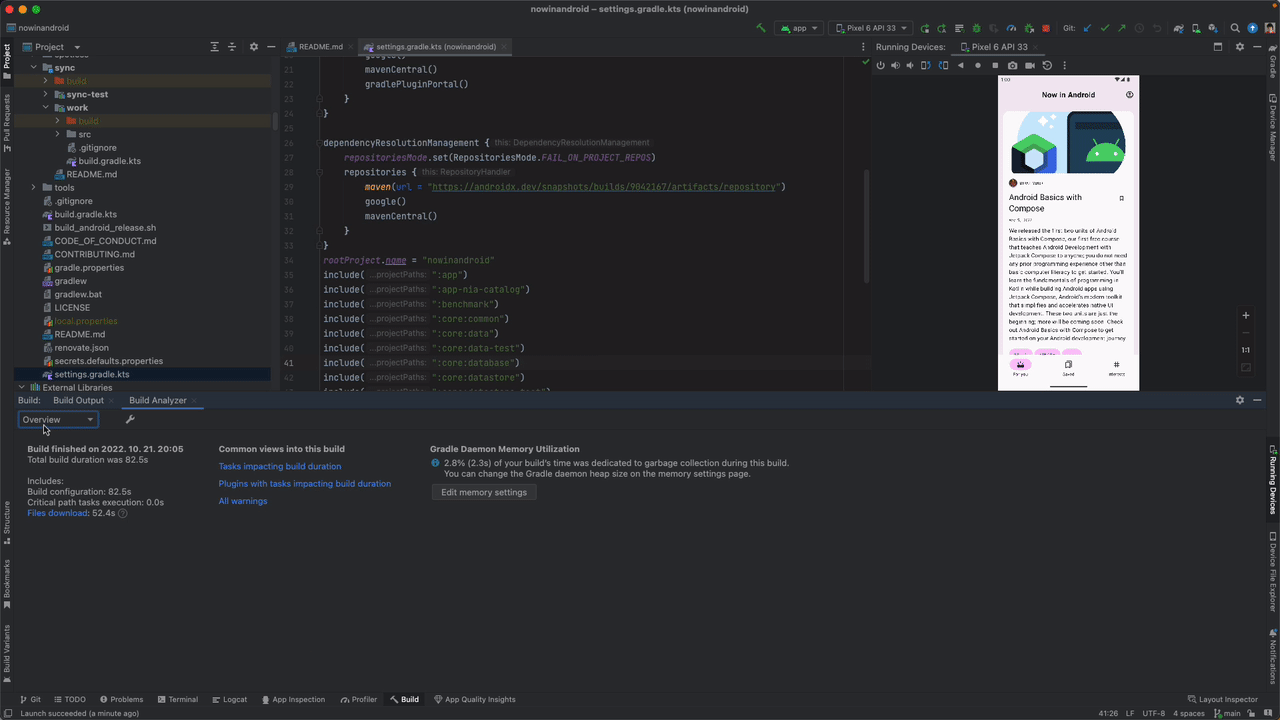Open the Profiler tool window

358,700
